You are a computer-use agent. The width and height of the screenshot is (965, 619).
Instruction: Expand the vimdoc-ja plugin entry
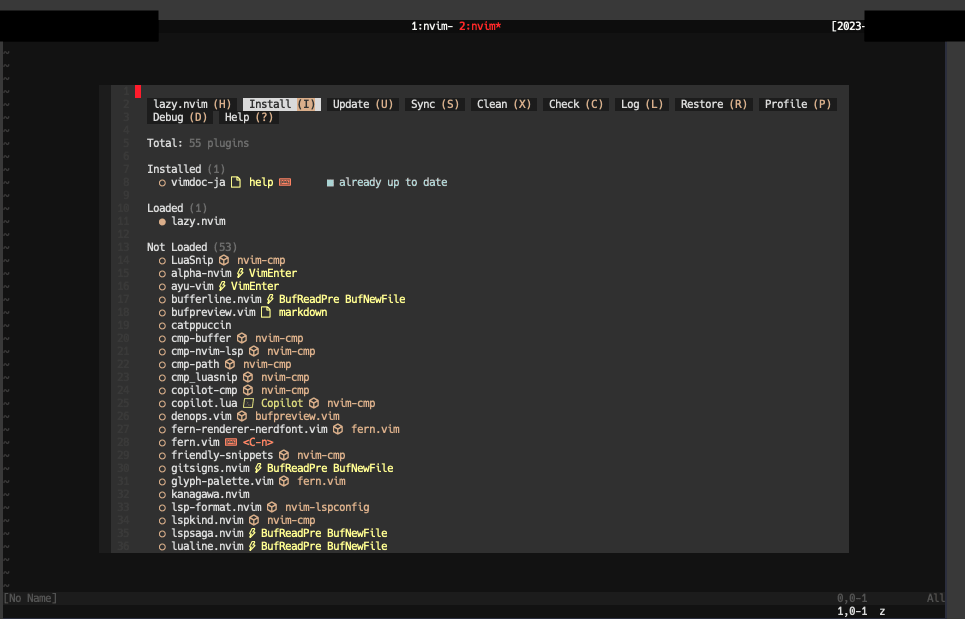click(198, 182)
